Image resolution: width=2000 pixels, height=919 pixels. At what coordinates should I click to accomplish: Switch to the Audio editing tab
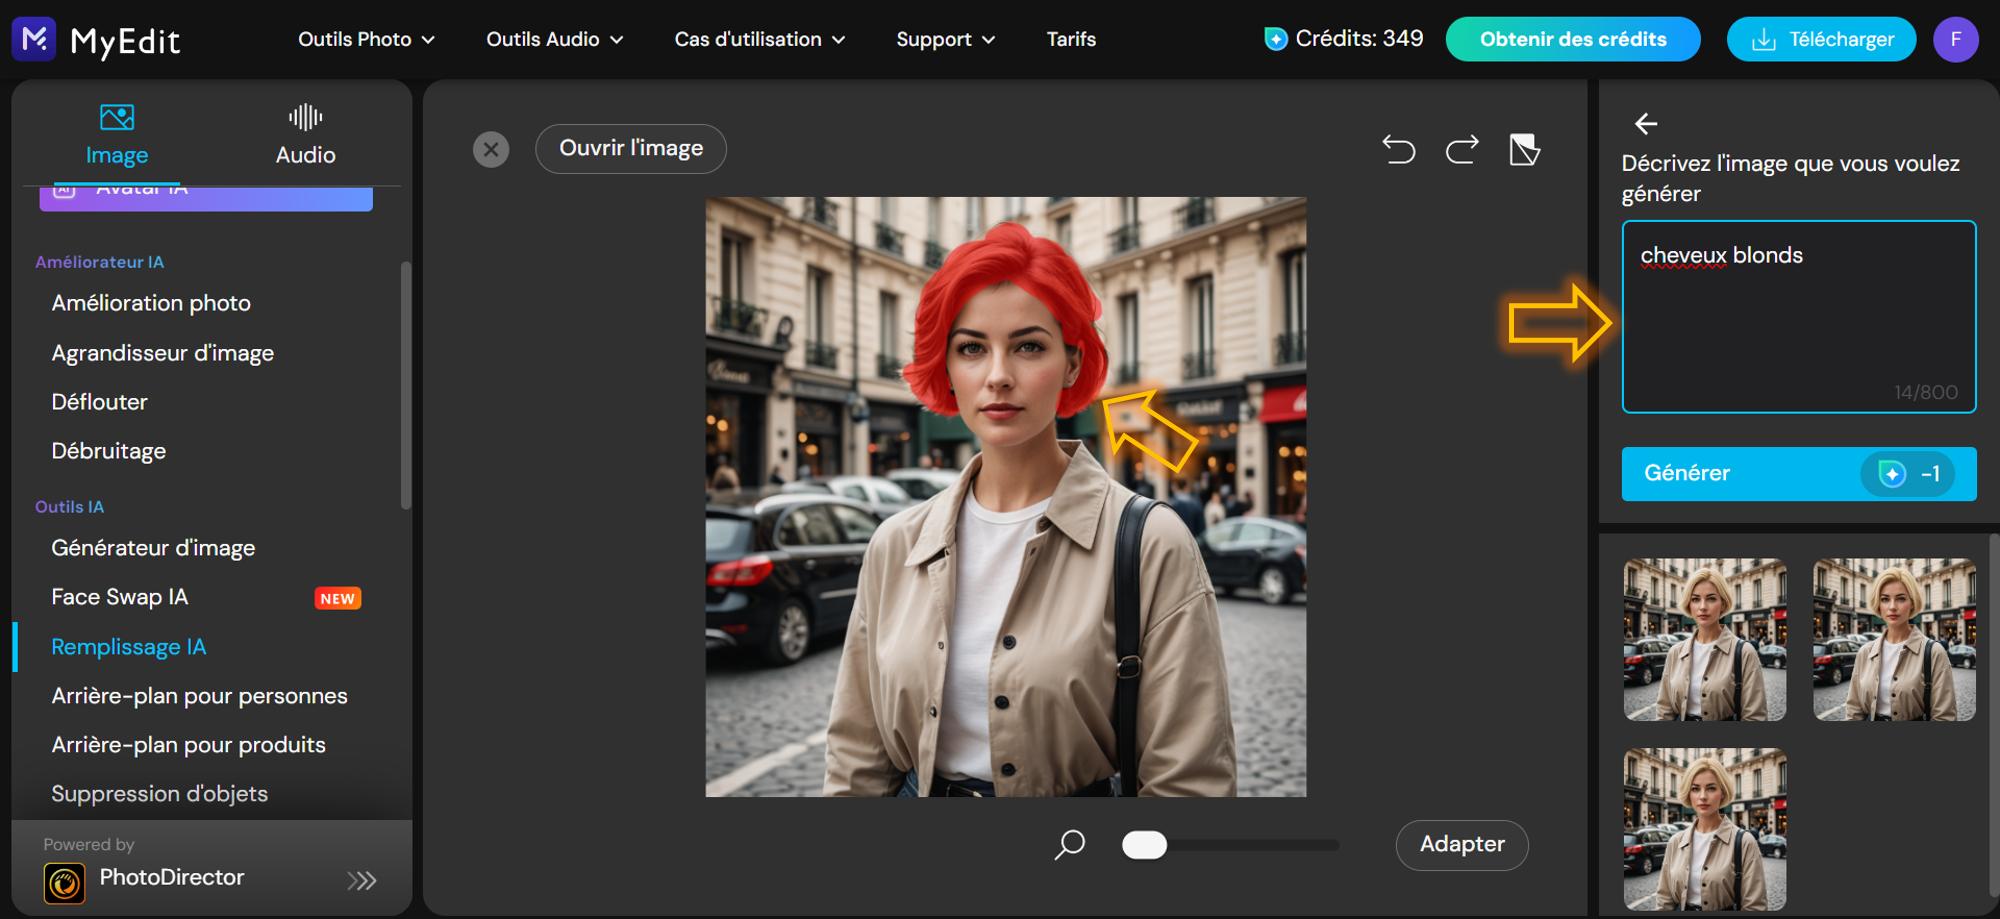(x=303, y=134)
